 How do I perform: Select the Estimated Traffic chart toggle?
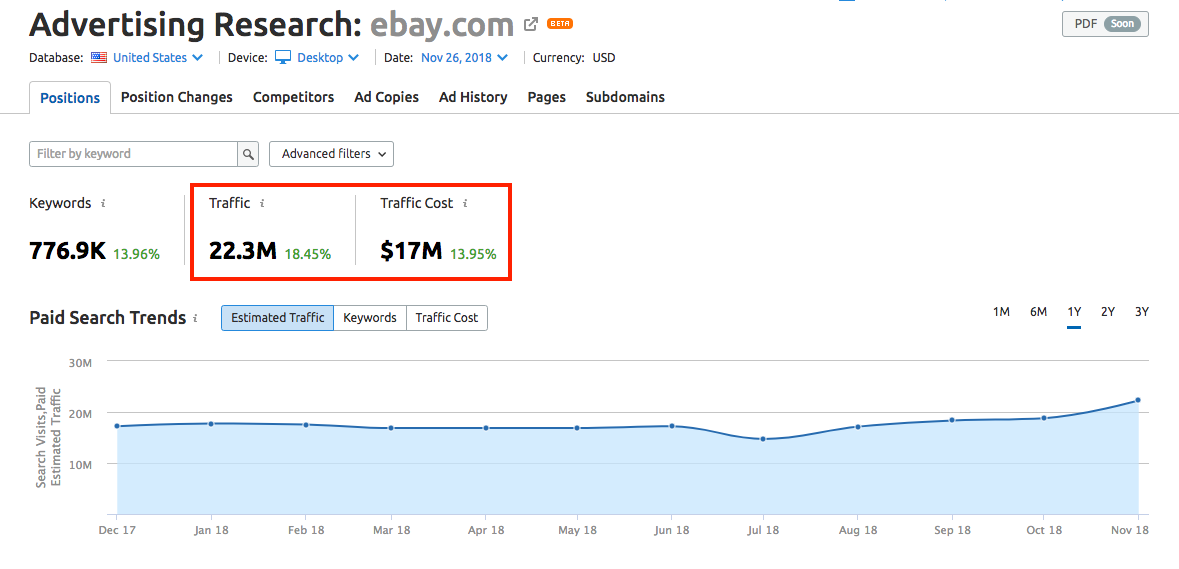(x=277, y=318)
